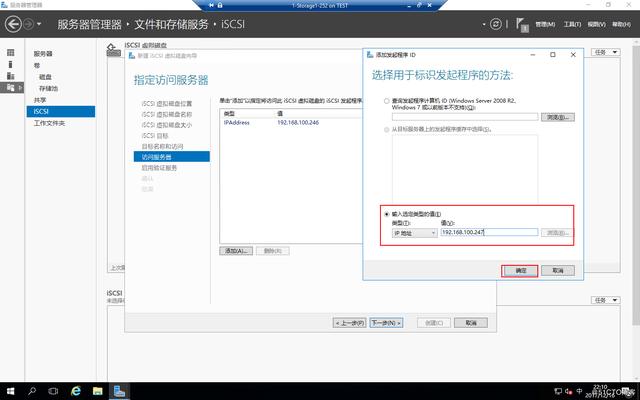Click the 值 column header in initiator list
The height and width of the screenshot is (400, 640).
click(x=280, y=113)
